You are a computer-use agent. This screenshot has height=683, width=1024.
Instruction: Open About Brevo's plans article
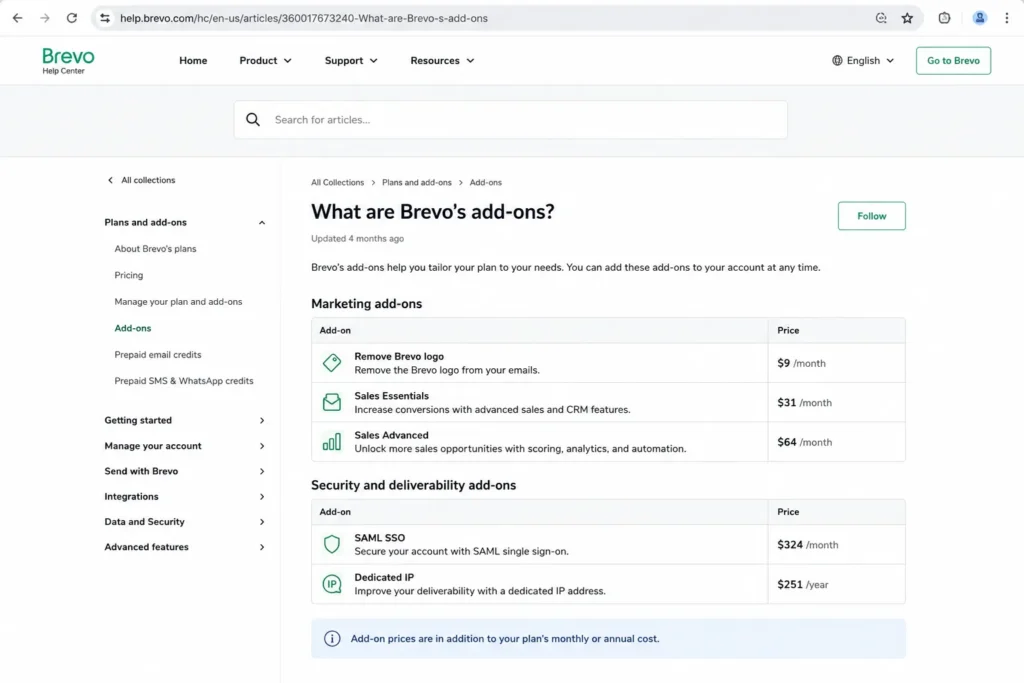pyautogui.click(x=155, y=249)
